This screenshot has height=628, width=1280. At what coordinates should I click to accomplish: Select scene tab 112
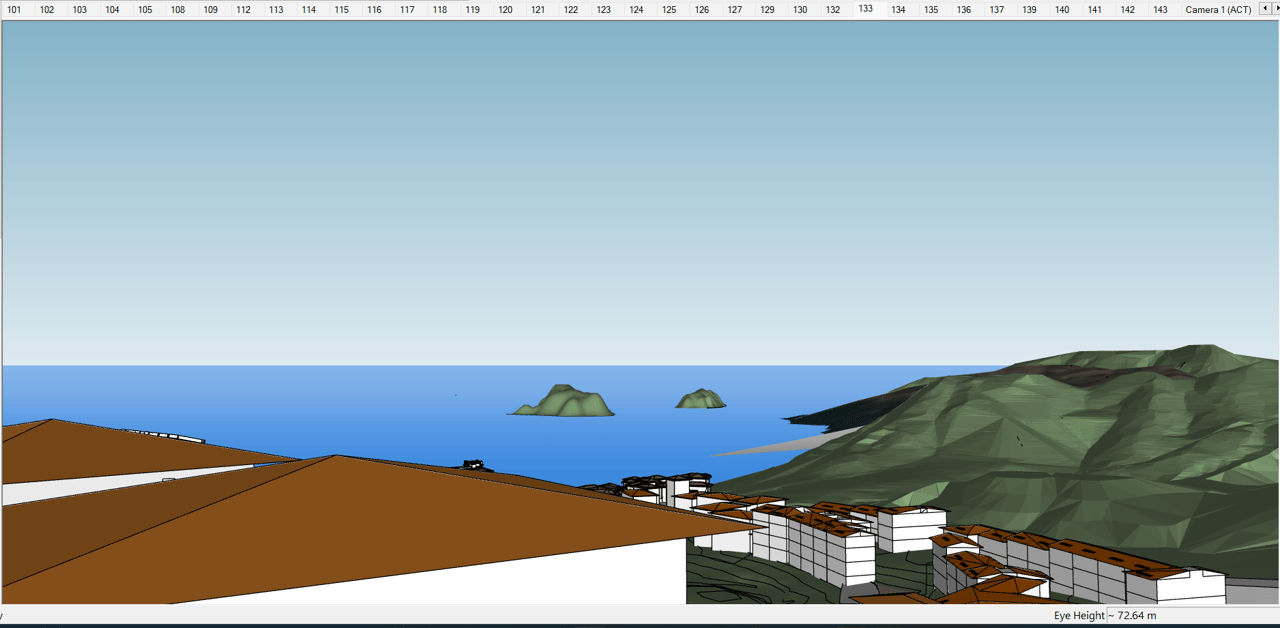(x=243, y=10)
